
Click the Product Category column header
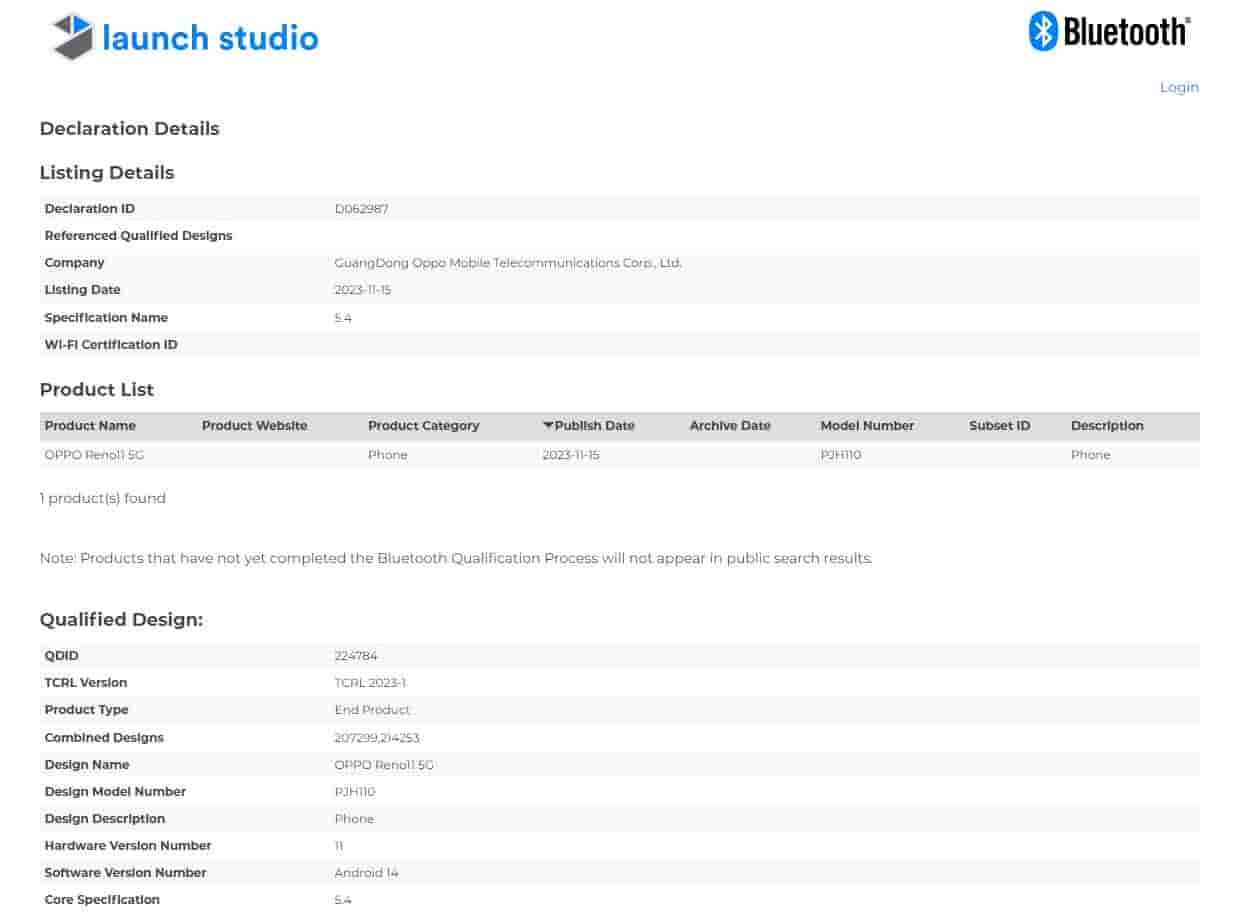click(x=423, y=425)
